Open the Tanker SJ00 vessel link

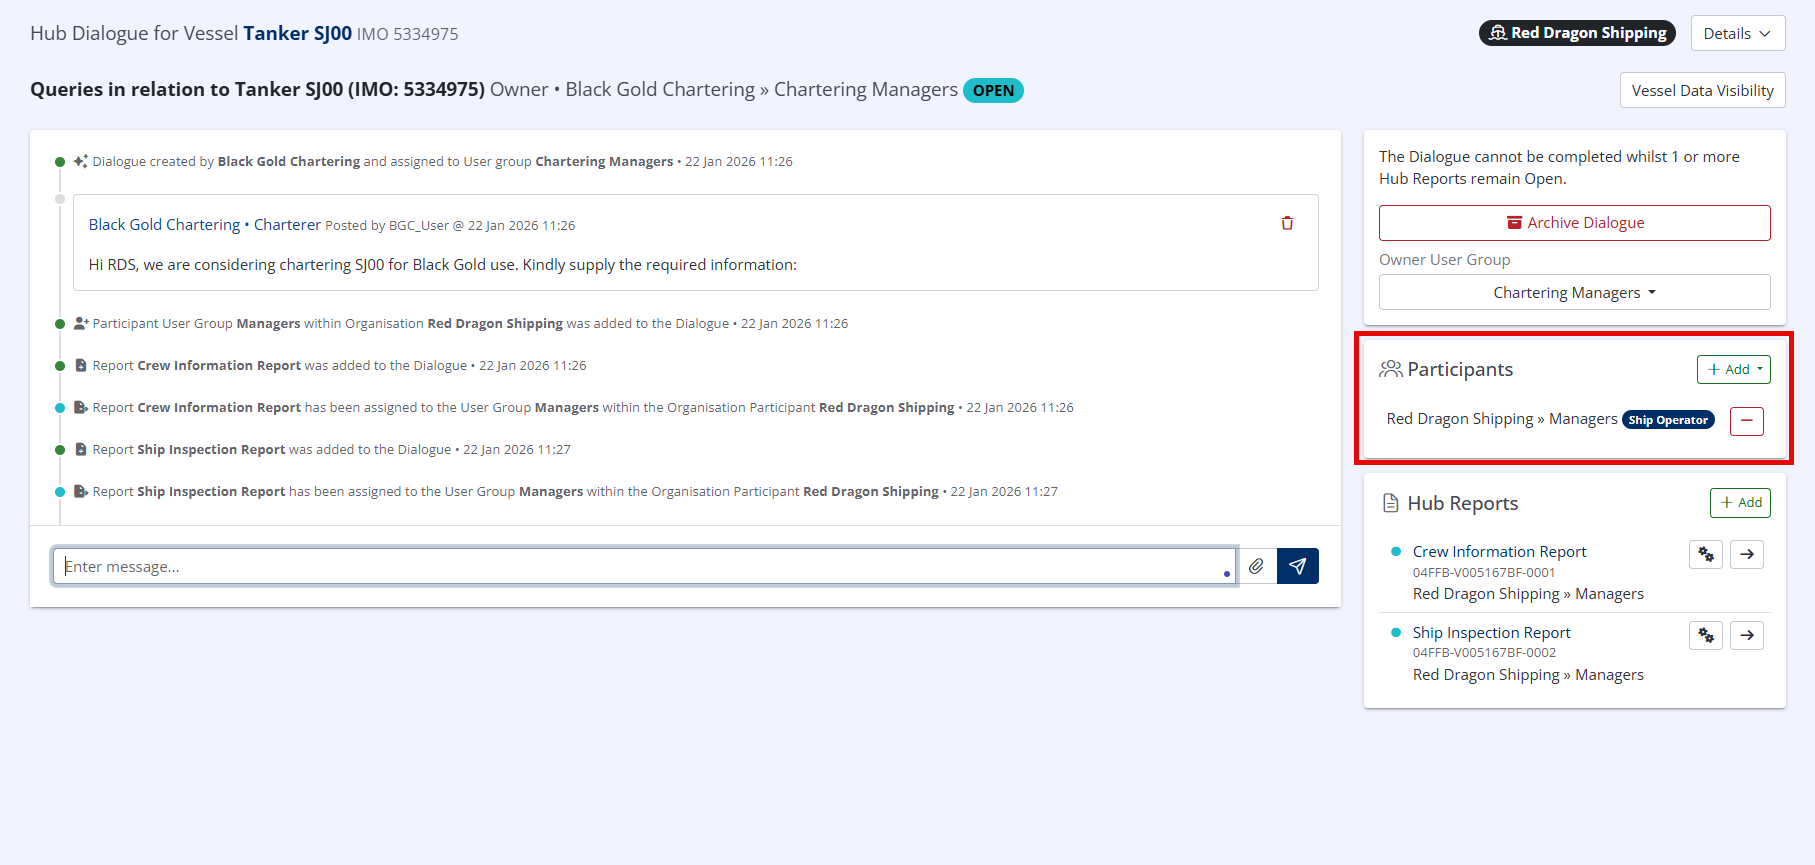point(297,33)
